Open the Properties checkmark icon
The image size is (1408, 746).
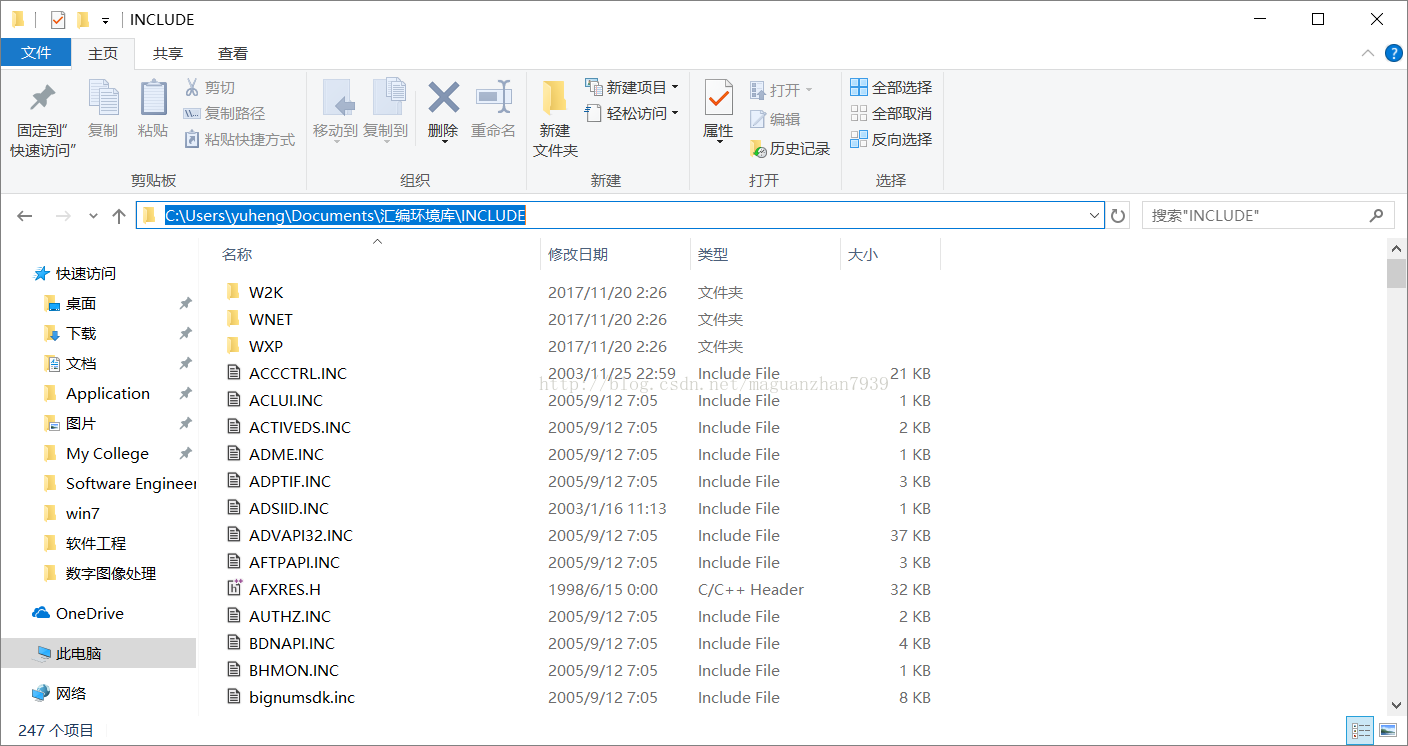(718, 98)
